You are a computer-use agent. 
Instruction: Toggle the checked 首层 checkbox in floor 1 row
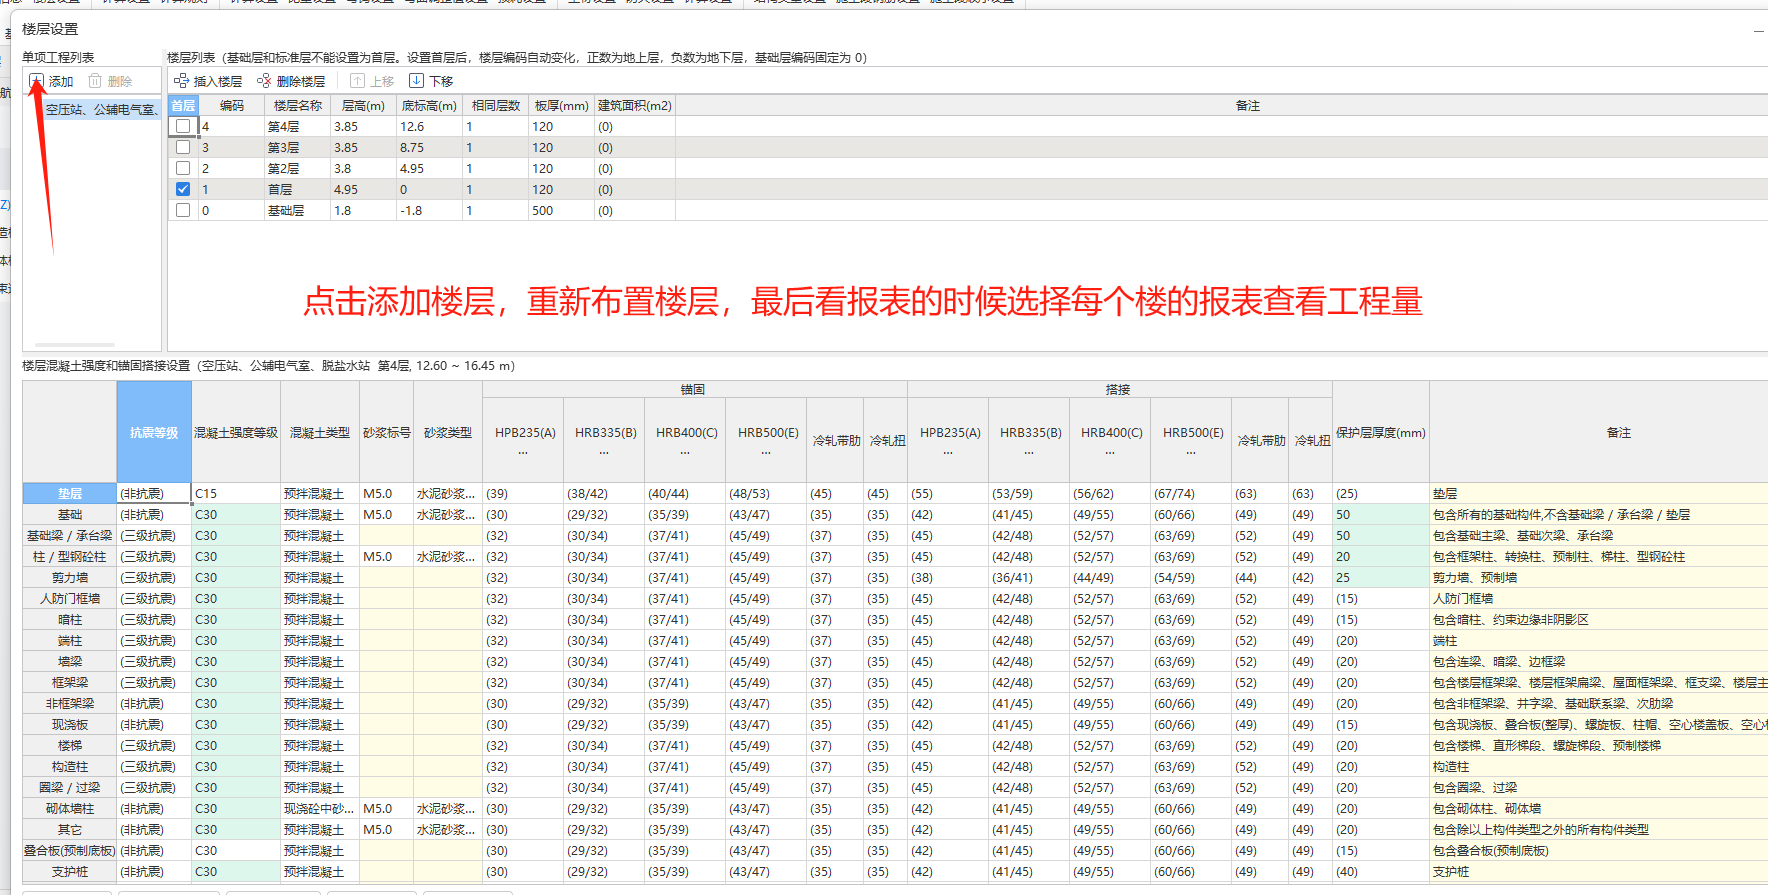click(x=183, y=189)
